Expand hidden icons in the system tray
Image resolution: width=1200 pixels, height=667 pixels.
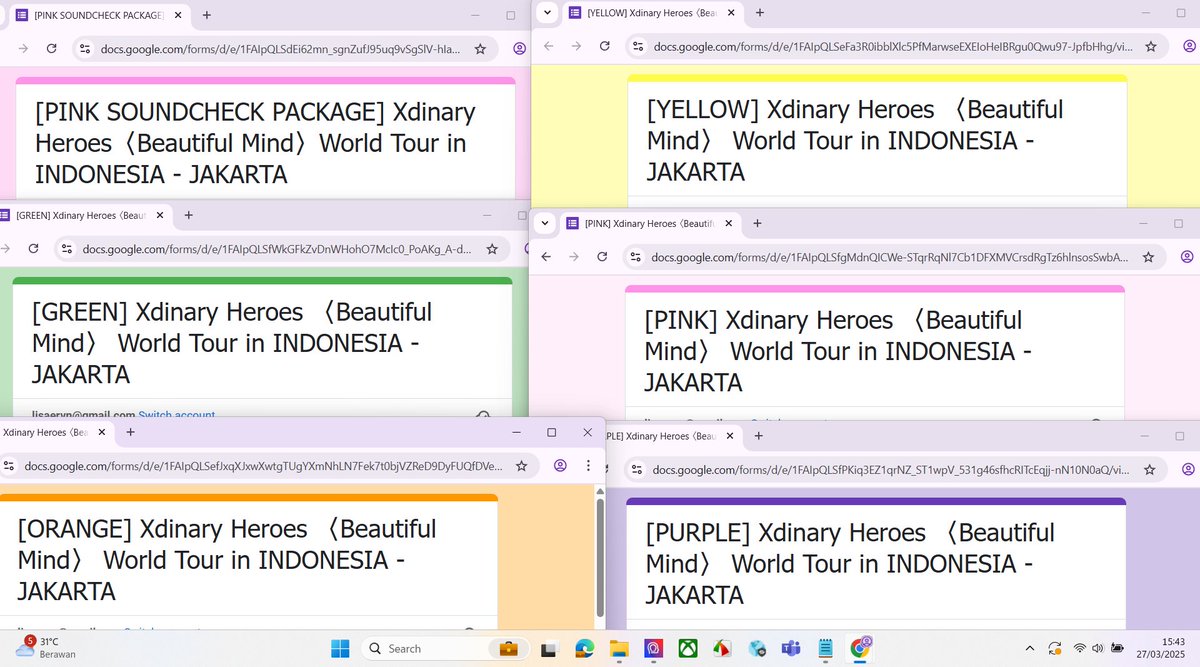1029,648
